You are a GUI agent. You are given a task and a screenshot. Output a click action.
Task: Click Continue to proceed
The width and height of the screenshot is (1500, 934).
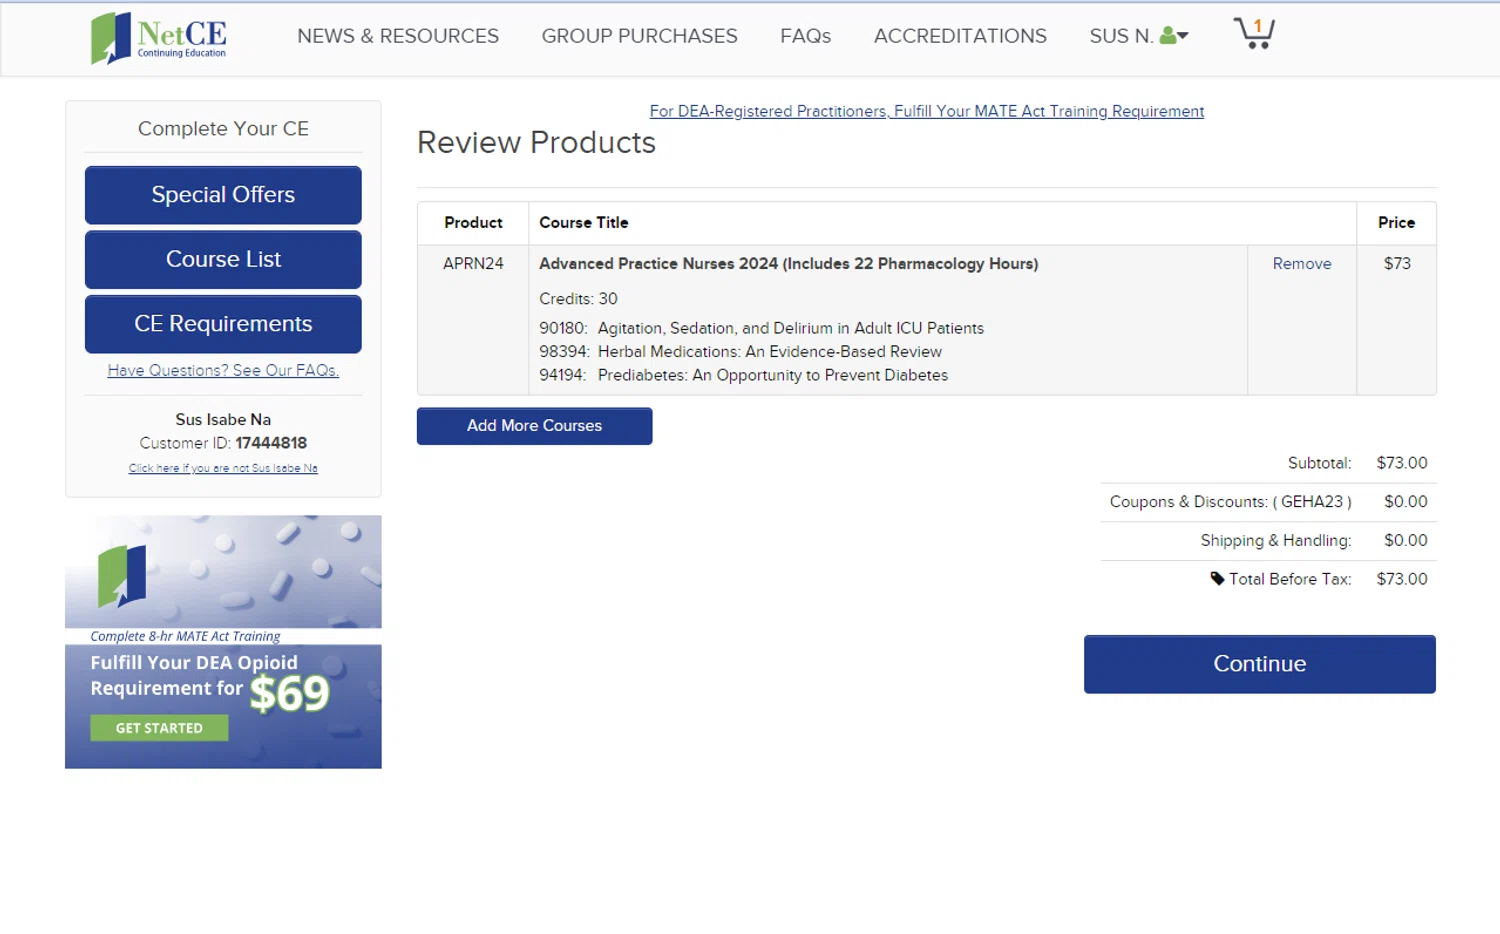click(1260, 664)
